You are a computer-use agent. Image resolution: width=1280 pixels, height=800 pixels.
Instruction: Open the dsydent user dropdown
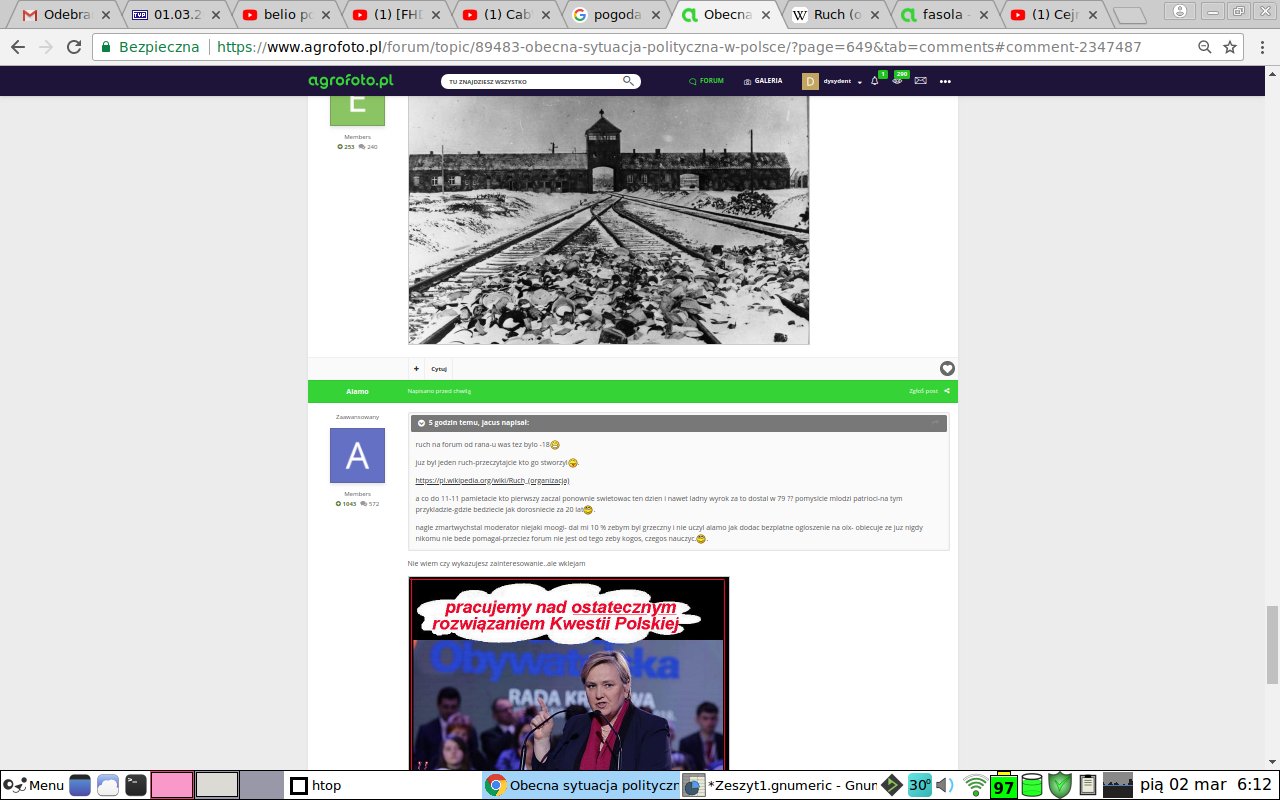point(859,82)
